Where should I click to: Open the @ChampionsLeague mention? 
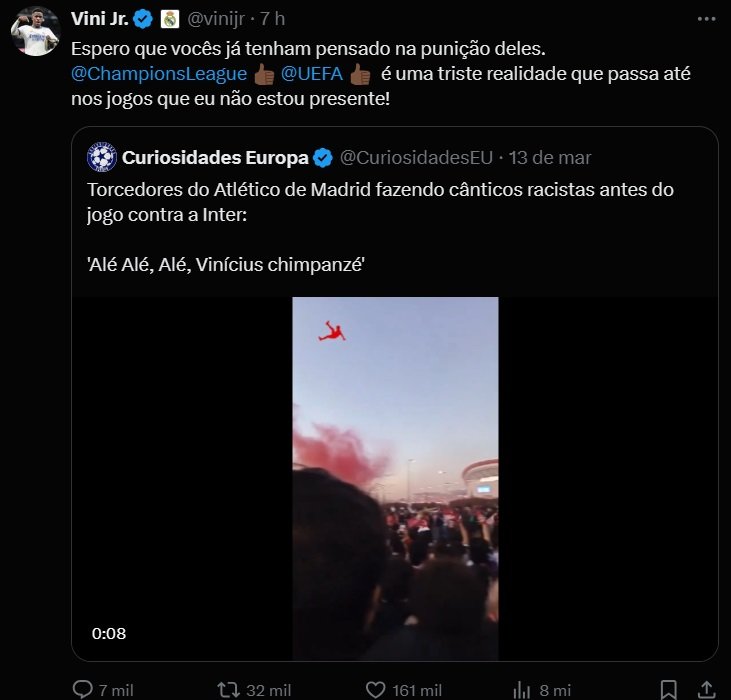pos(159,73)
